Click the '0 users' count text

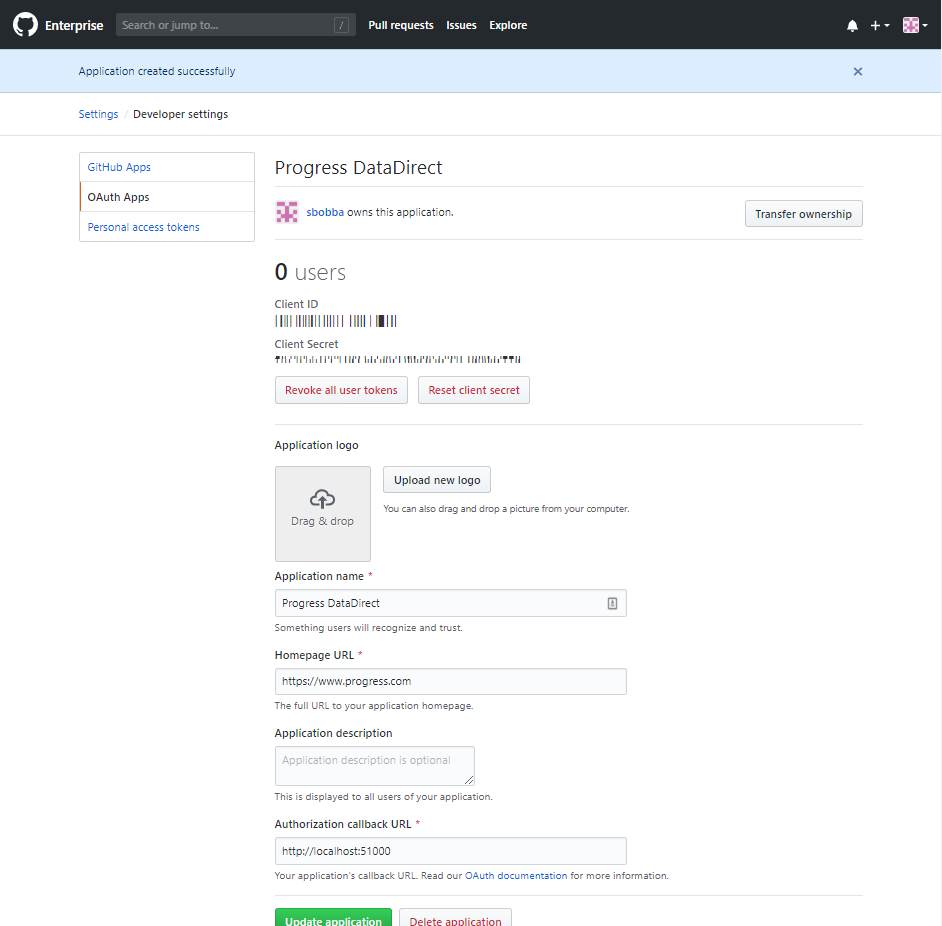(x=310, y=272)
